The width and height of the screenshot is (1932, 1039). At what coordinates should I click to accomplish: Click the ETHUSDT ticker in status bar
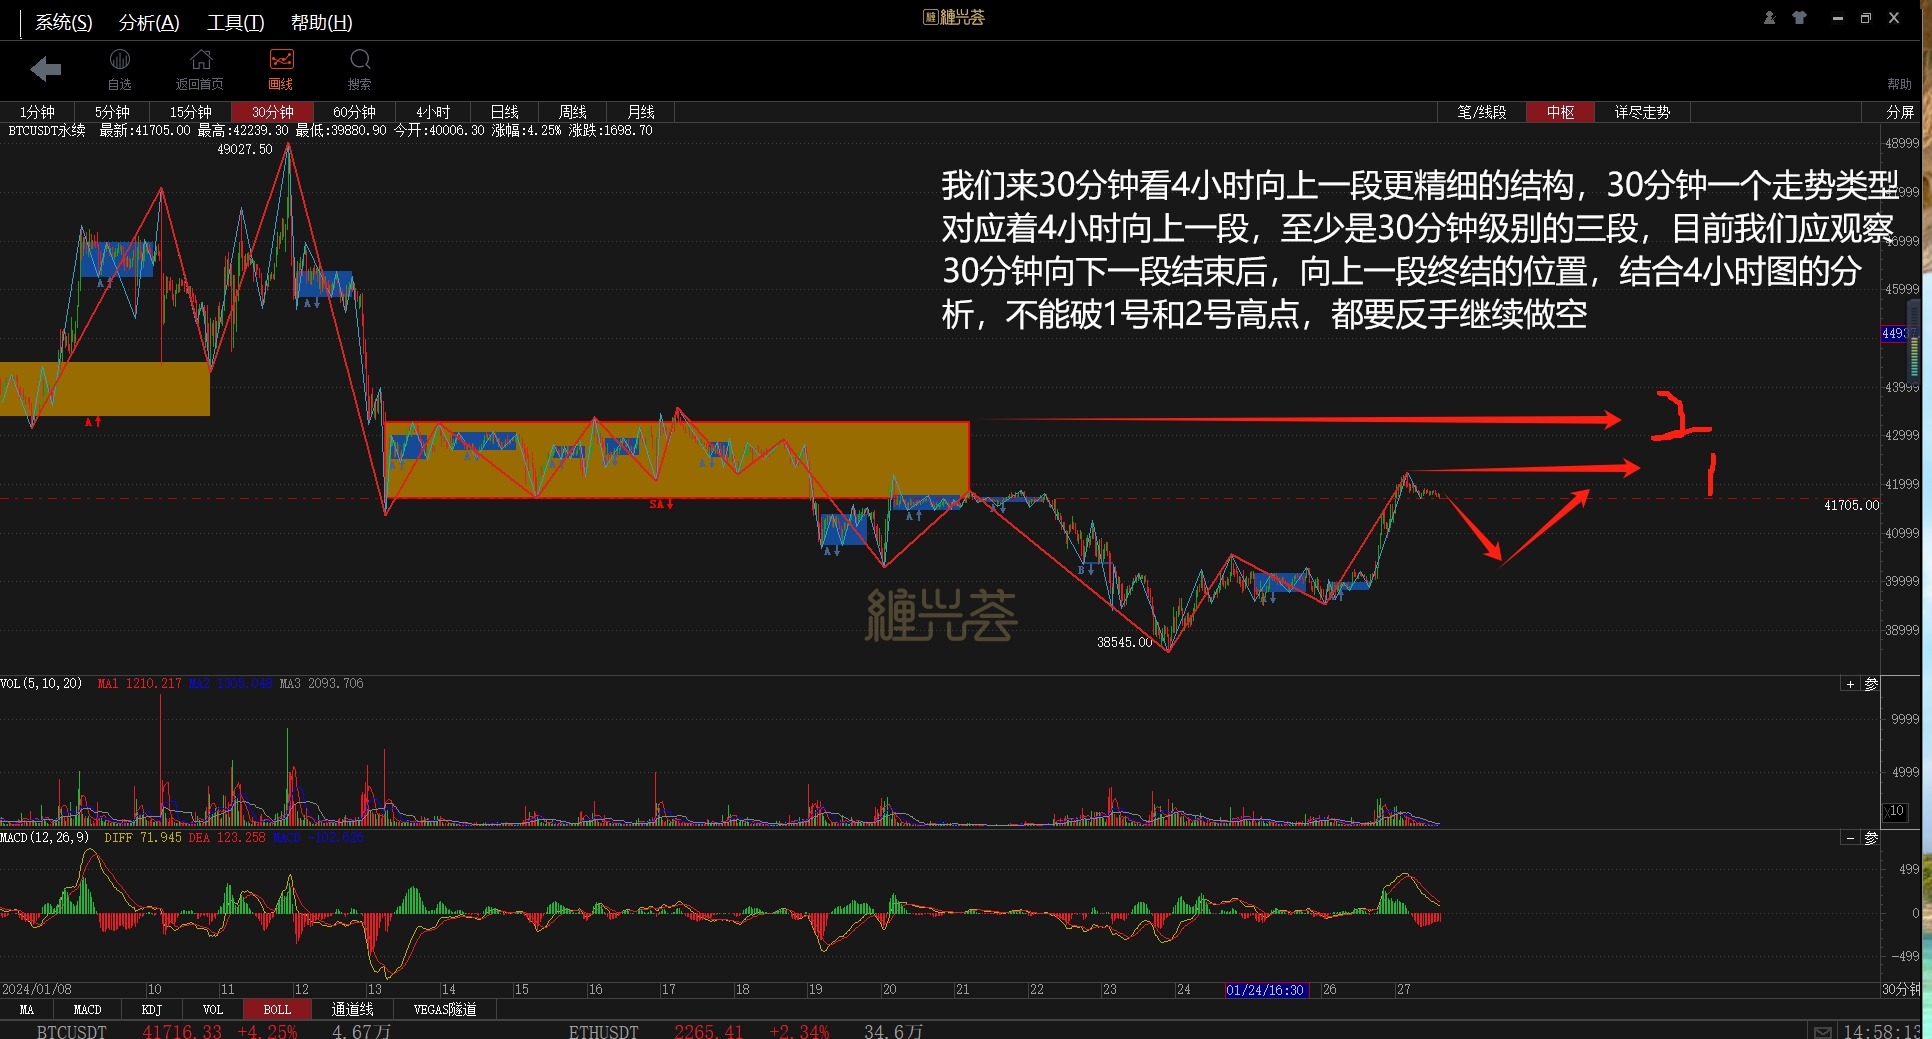tap(603, 1031)
